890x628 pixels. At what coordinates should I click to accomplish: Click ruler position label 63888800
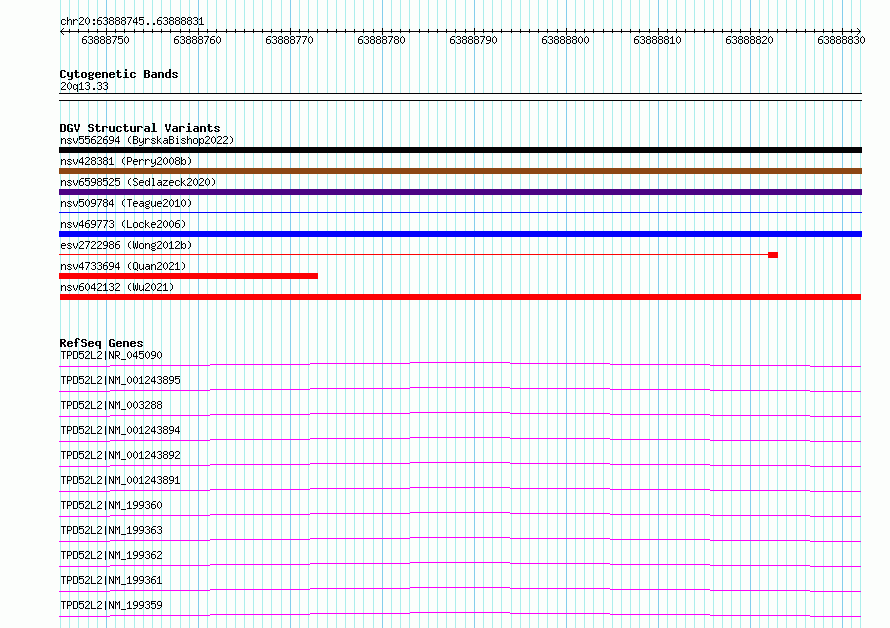(x=565, y=40)
